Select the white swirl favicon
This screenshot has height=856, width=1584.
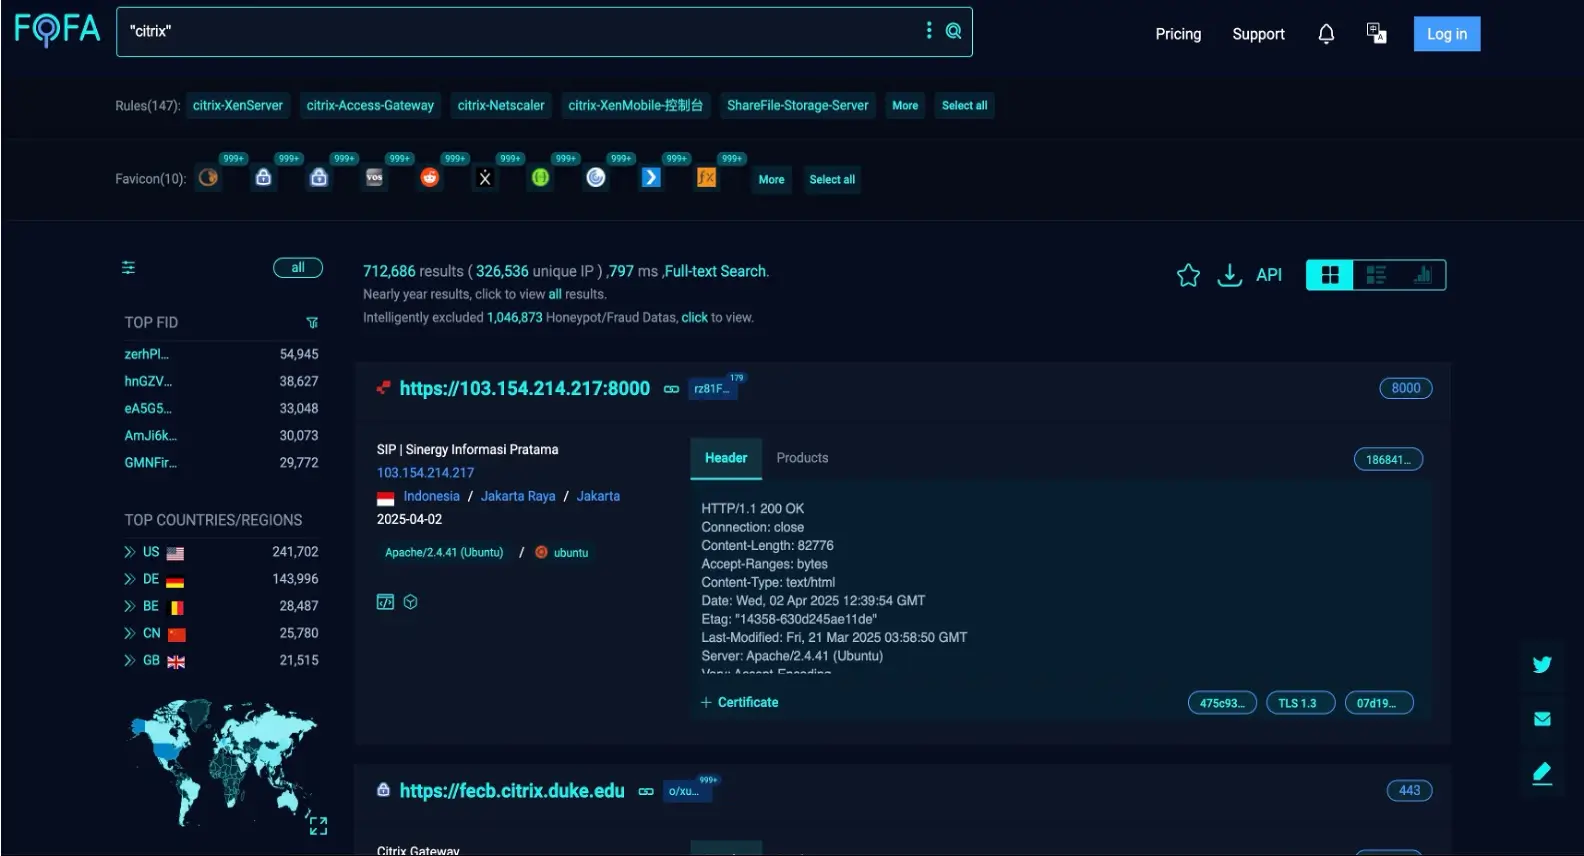pos(596,177)
